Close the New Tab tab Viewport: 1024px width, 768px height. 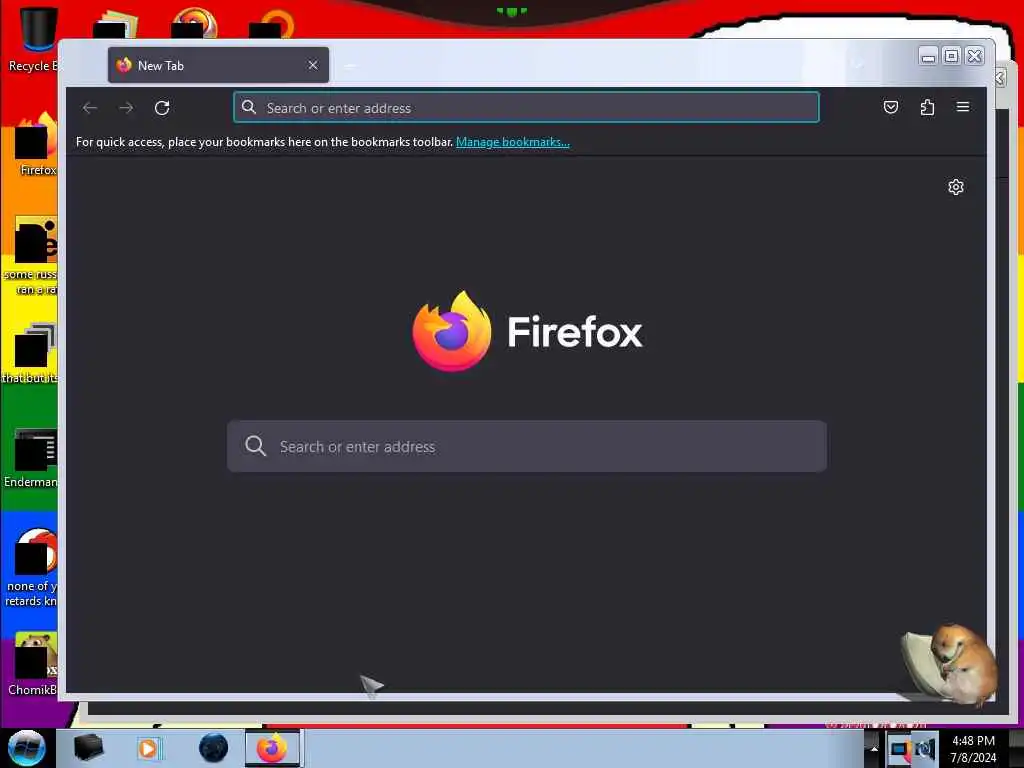[x=313, y=65]
